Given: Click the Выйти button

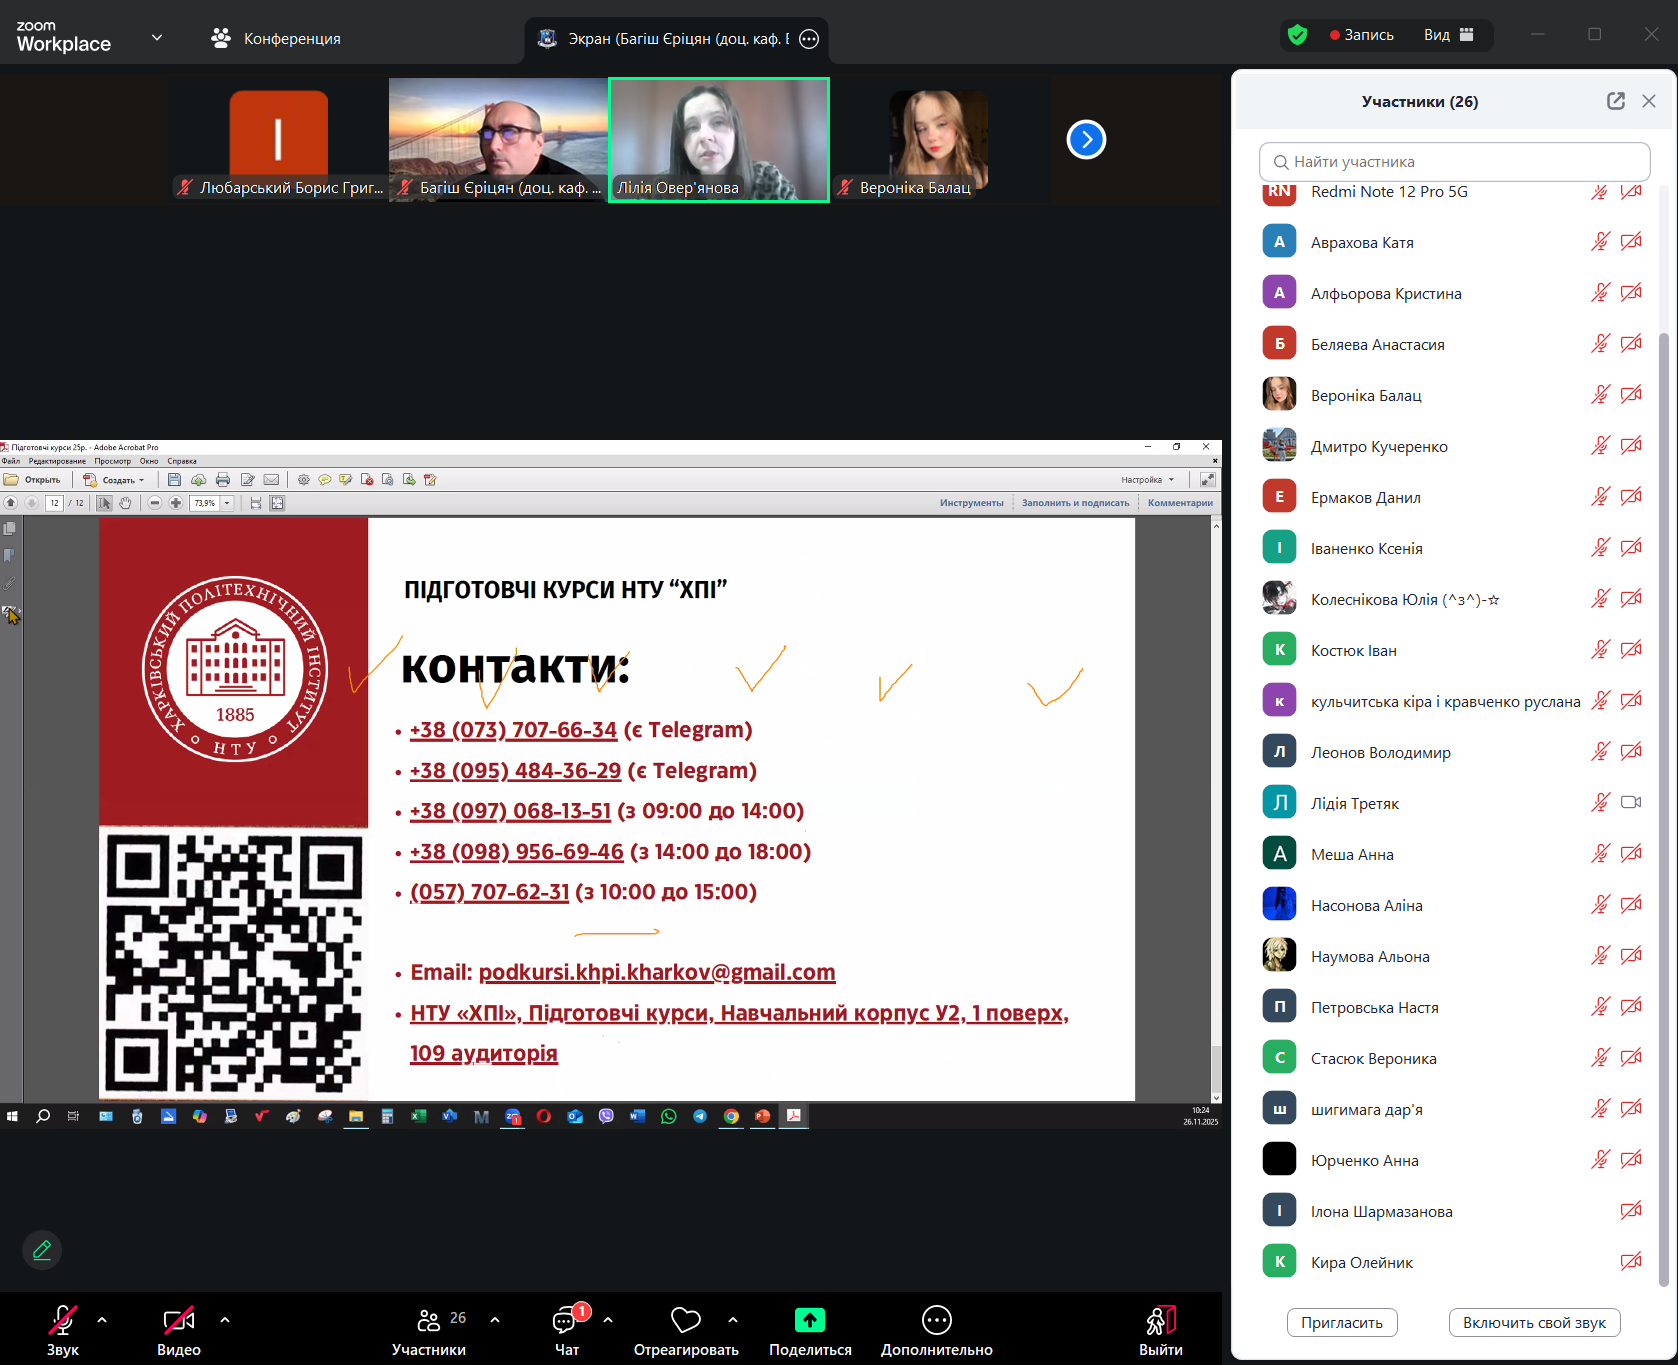Looking at the screenshot, I should click(1161, 1331).
